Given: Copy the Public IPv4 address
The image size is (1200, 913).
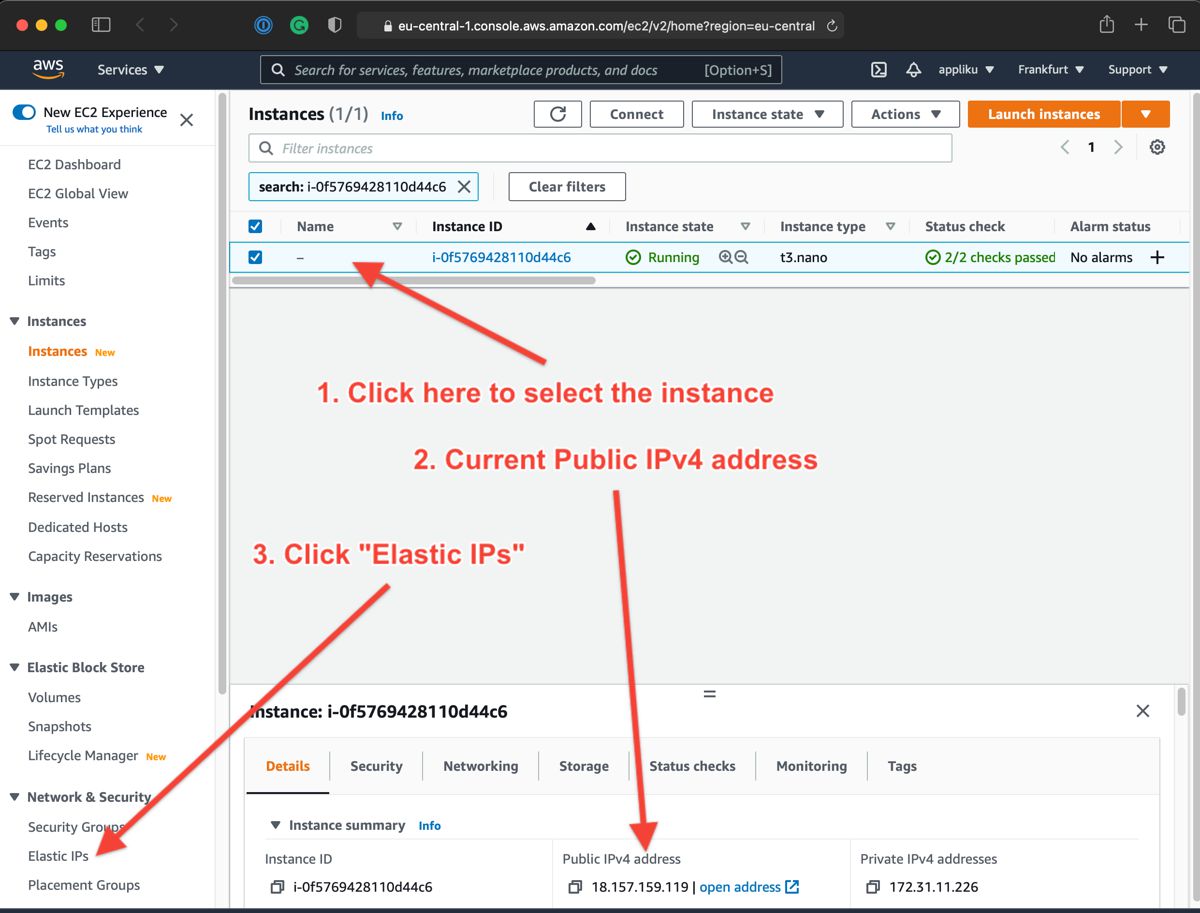Looking at the screenshot, I should (x=575, y=887).
